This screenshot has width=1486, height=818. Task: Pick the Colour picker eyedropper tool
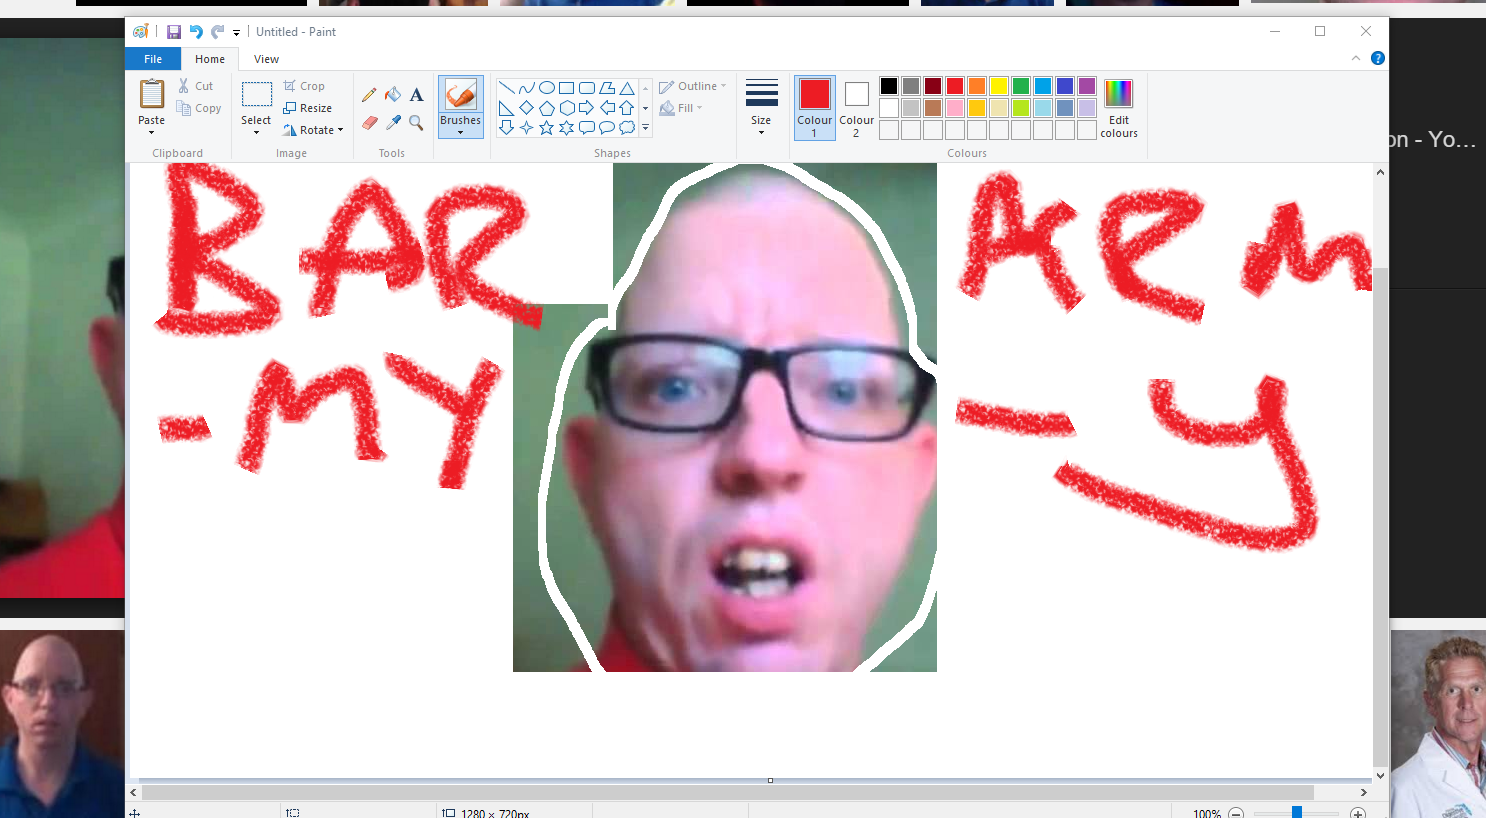click(393, 123)
